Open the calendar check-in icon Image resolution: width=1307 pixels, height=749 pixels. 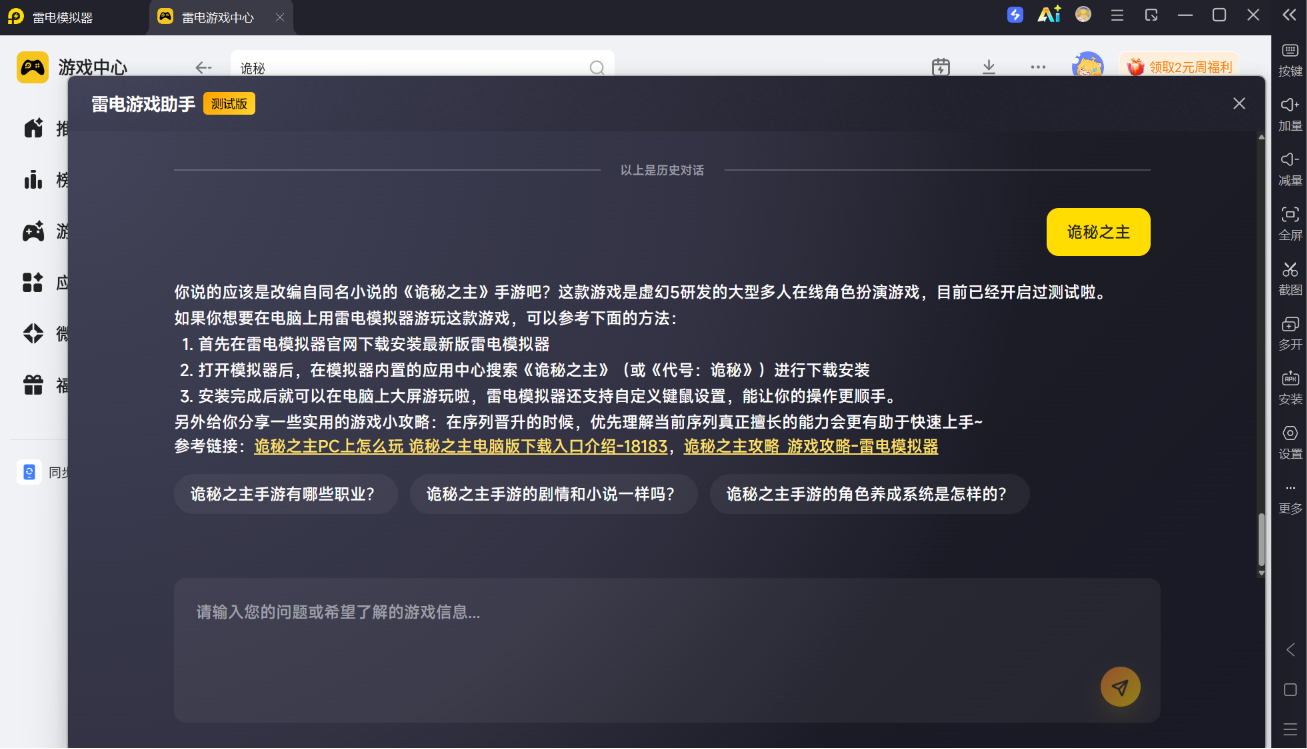(x=940, y=67)
